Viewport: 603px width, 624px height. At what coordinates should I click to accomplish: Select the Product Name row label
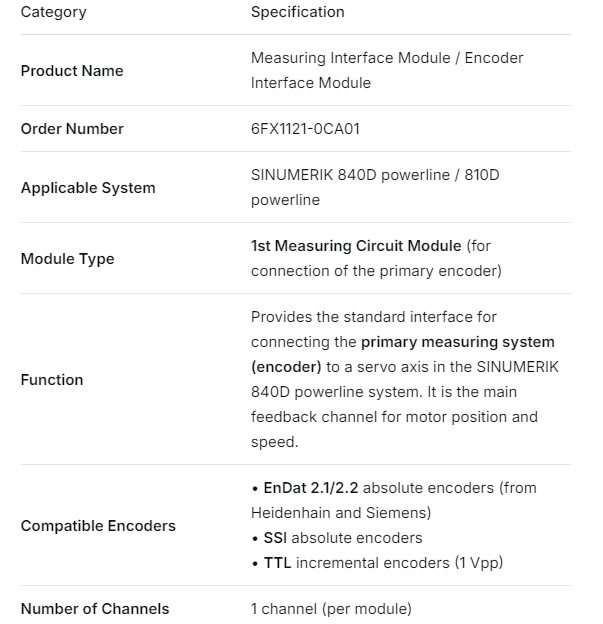(72, 71)
